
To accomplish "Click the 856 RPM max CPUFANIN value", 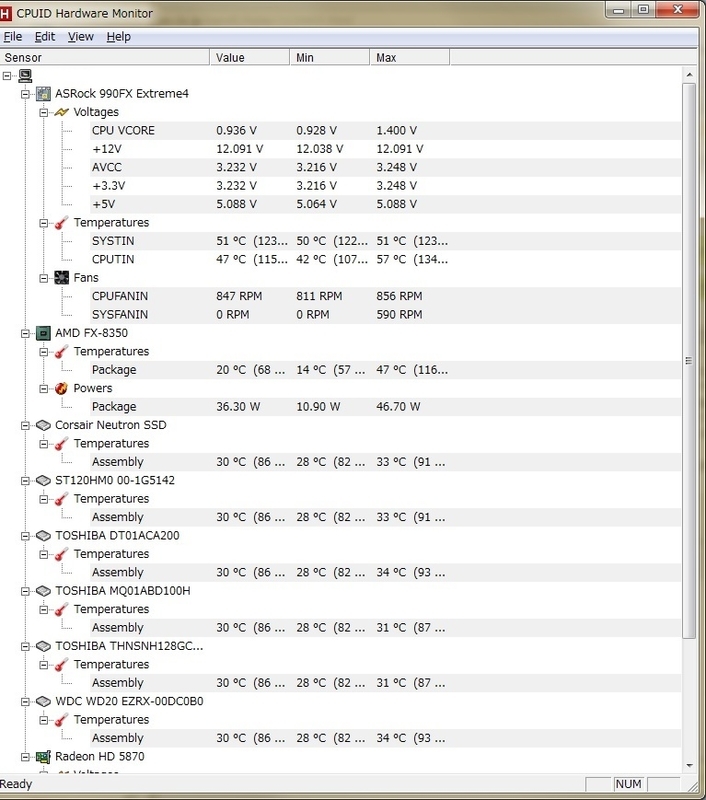I will pyautogui.click(x=399, y=296).
